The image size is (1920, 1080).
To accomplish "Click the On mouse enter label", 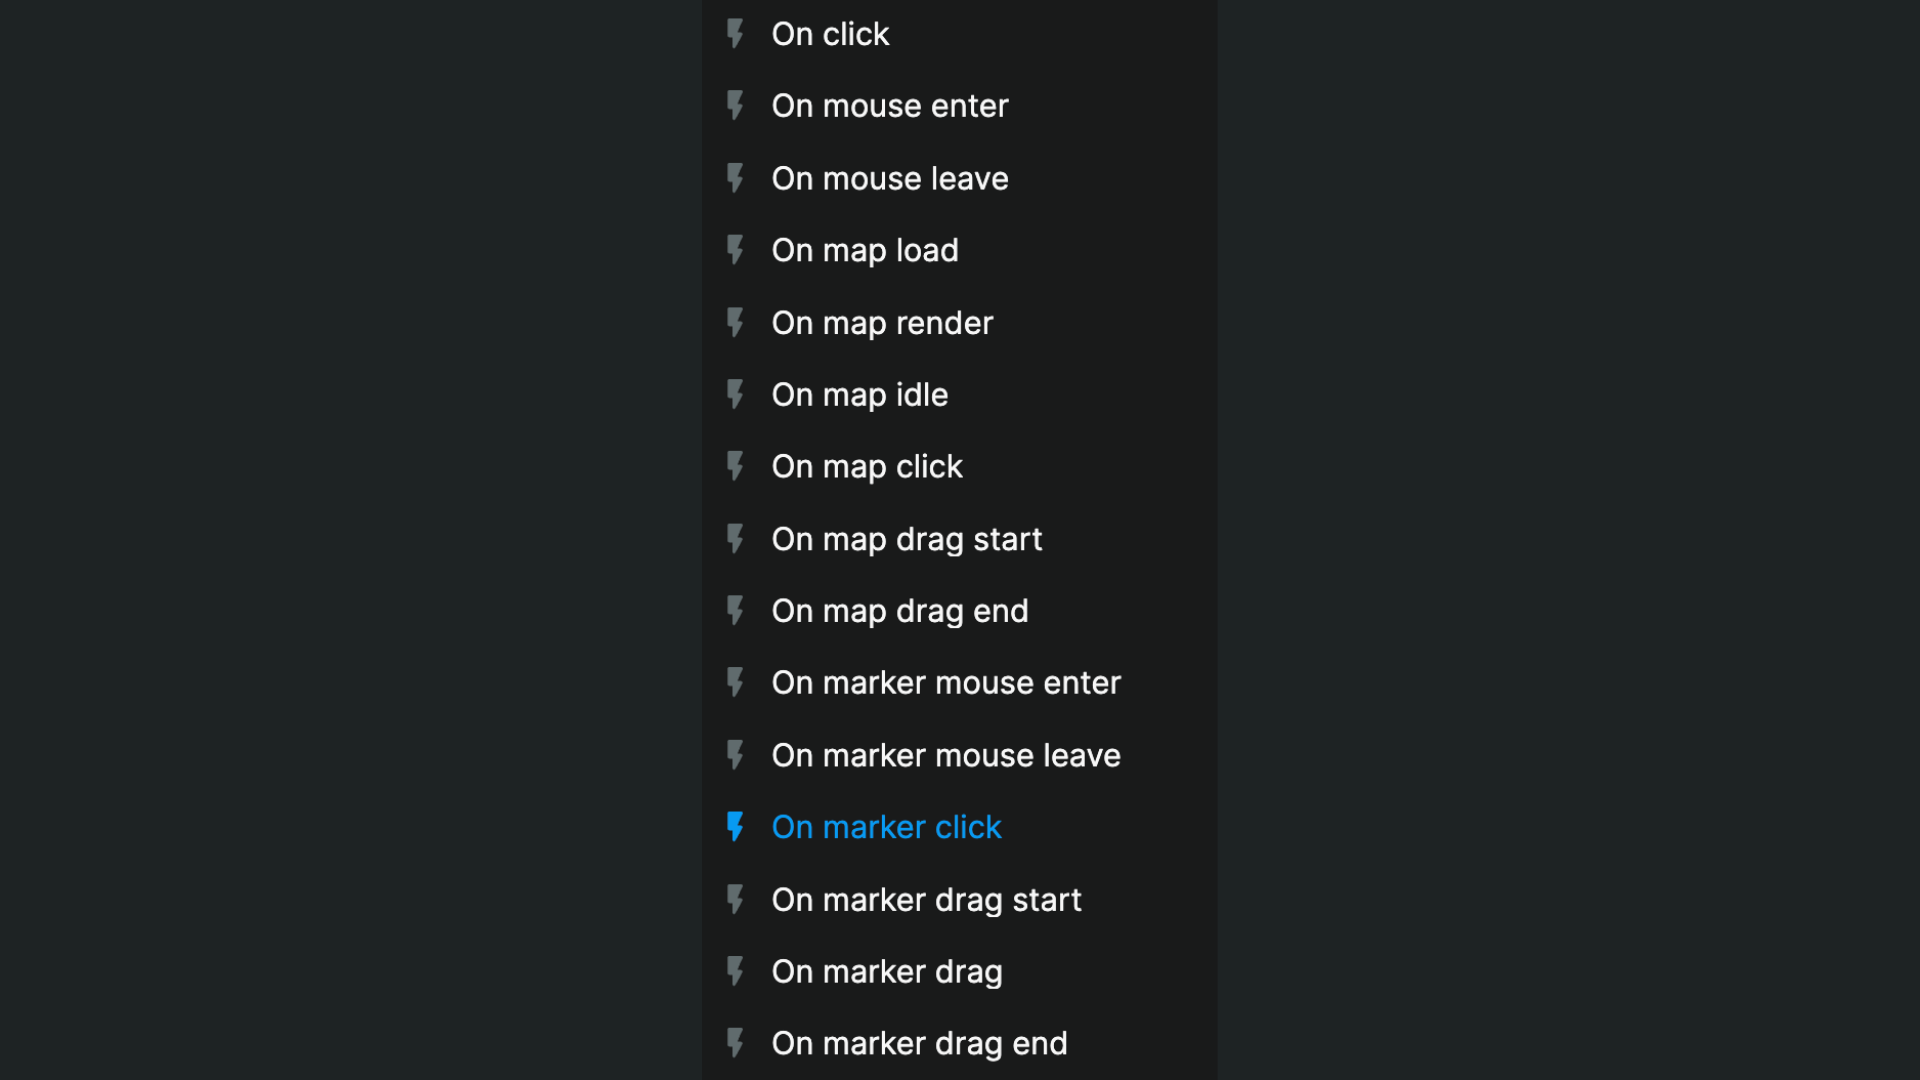I will click(x=890, y=106).
